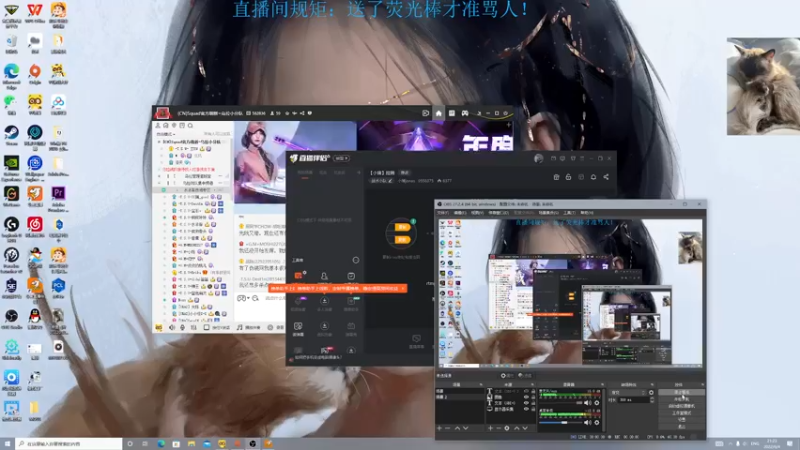
Task: Open the View menu in OBS
Action: click(477, 213)
